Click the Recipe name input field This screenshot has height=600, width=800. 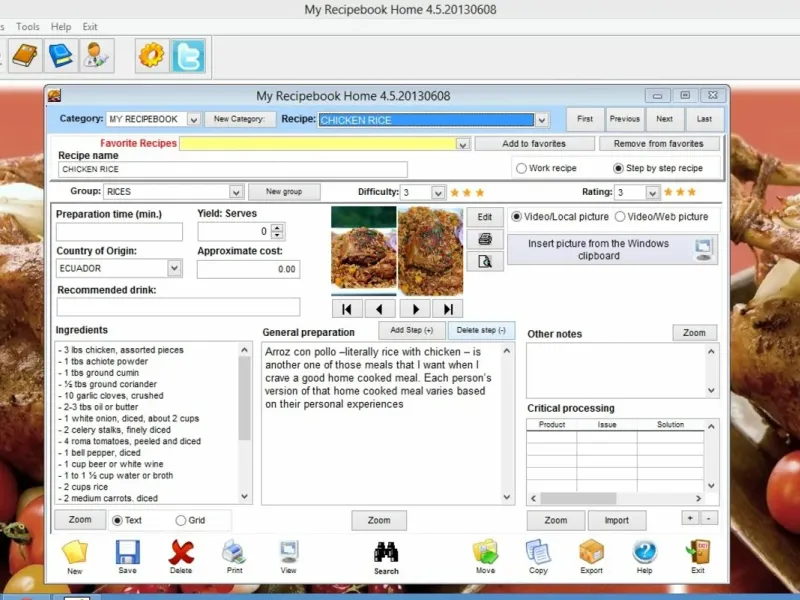pos(233,169)
